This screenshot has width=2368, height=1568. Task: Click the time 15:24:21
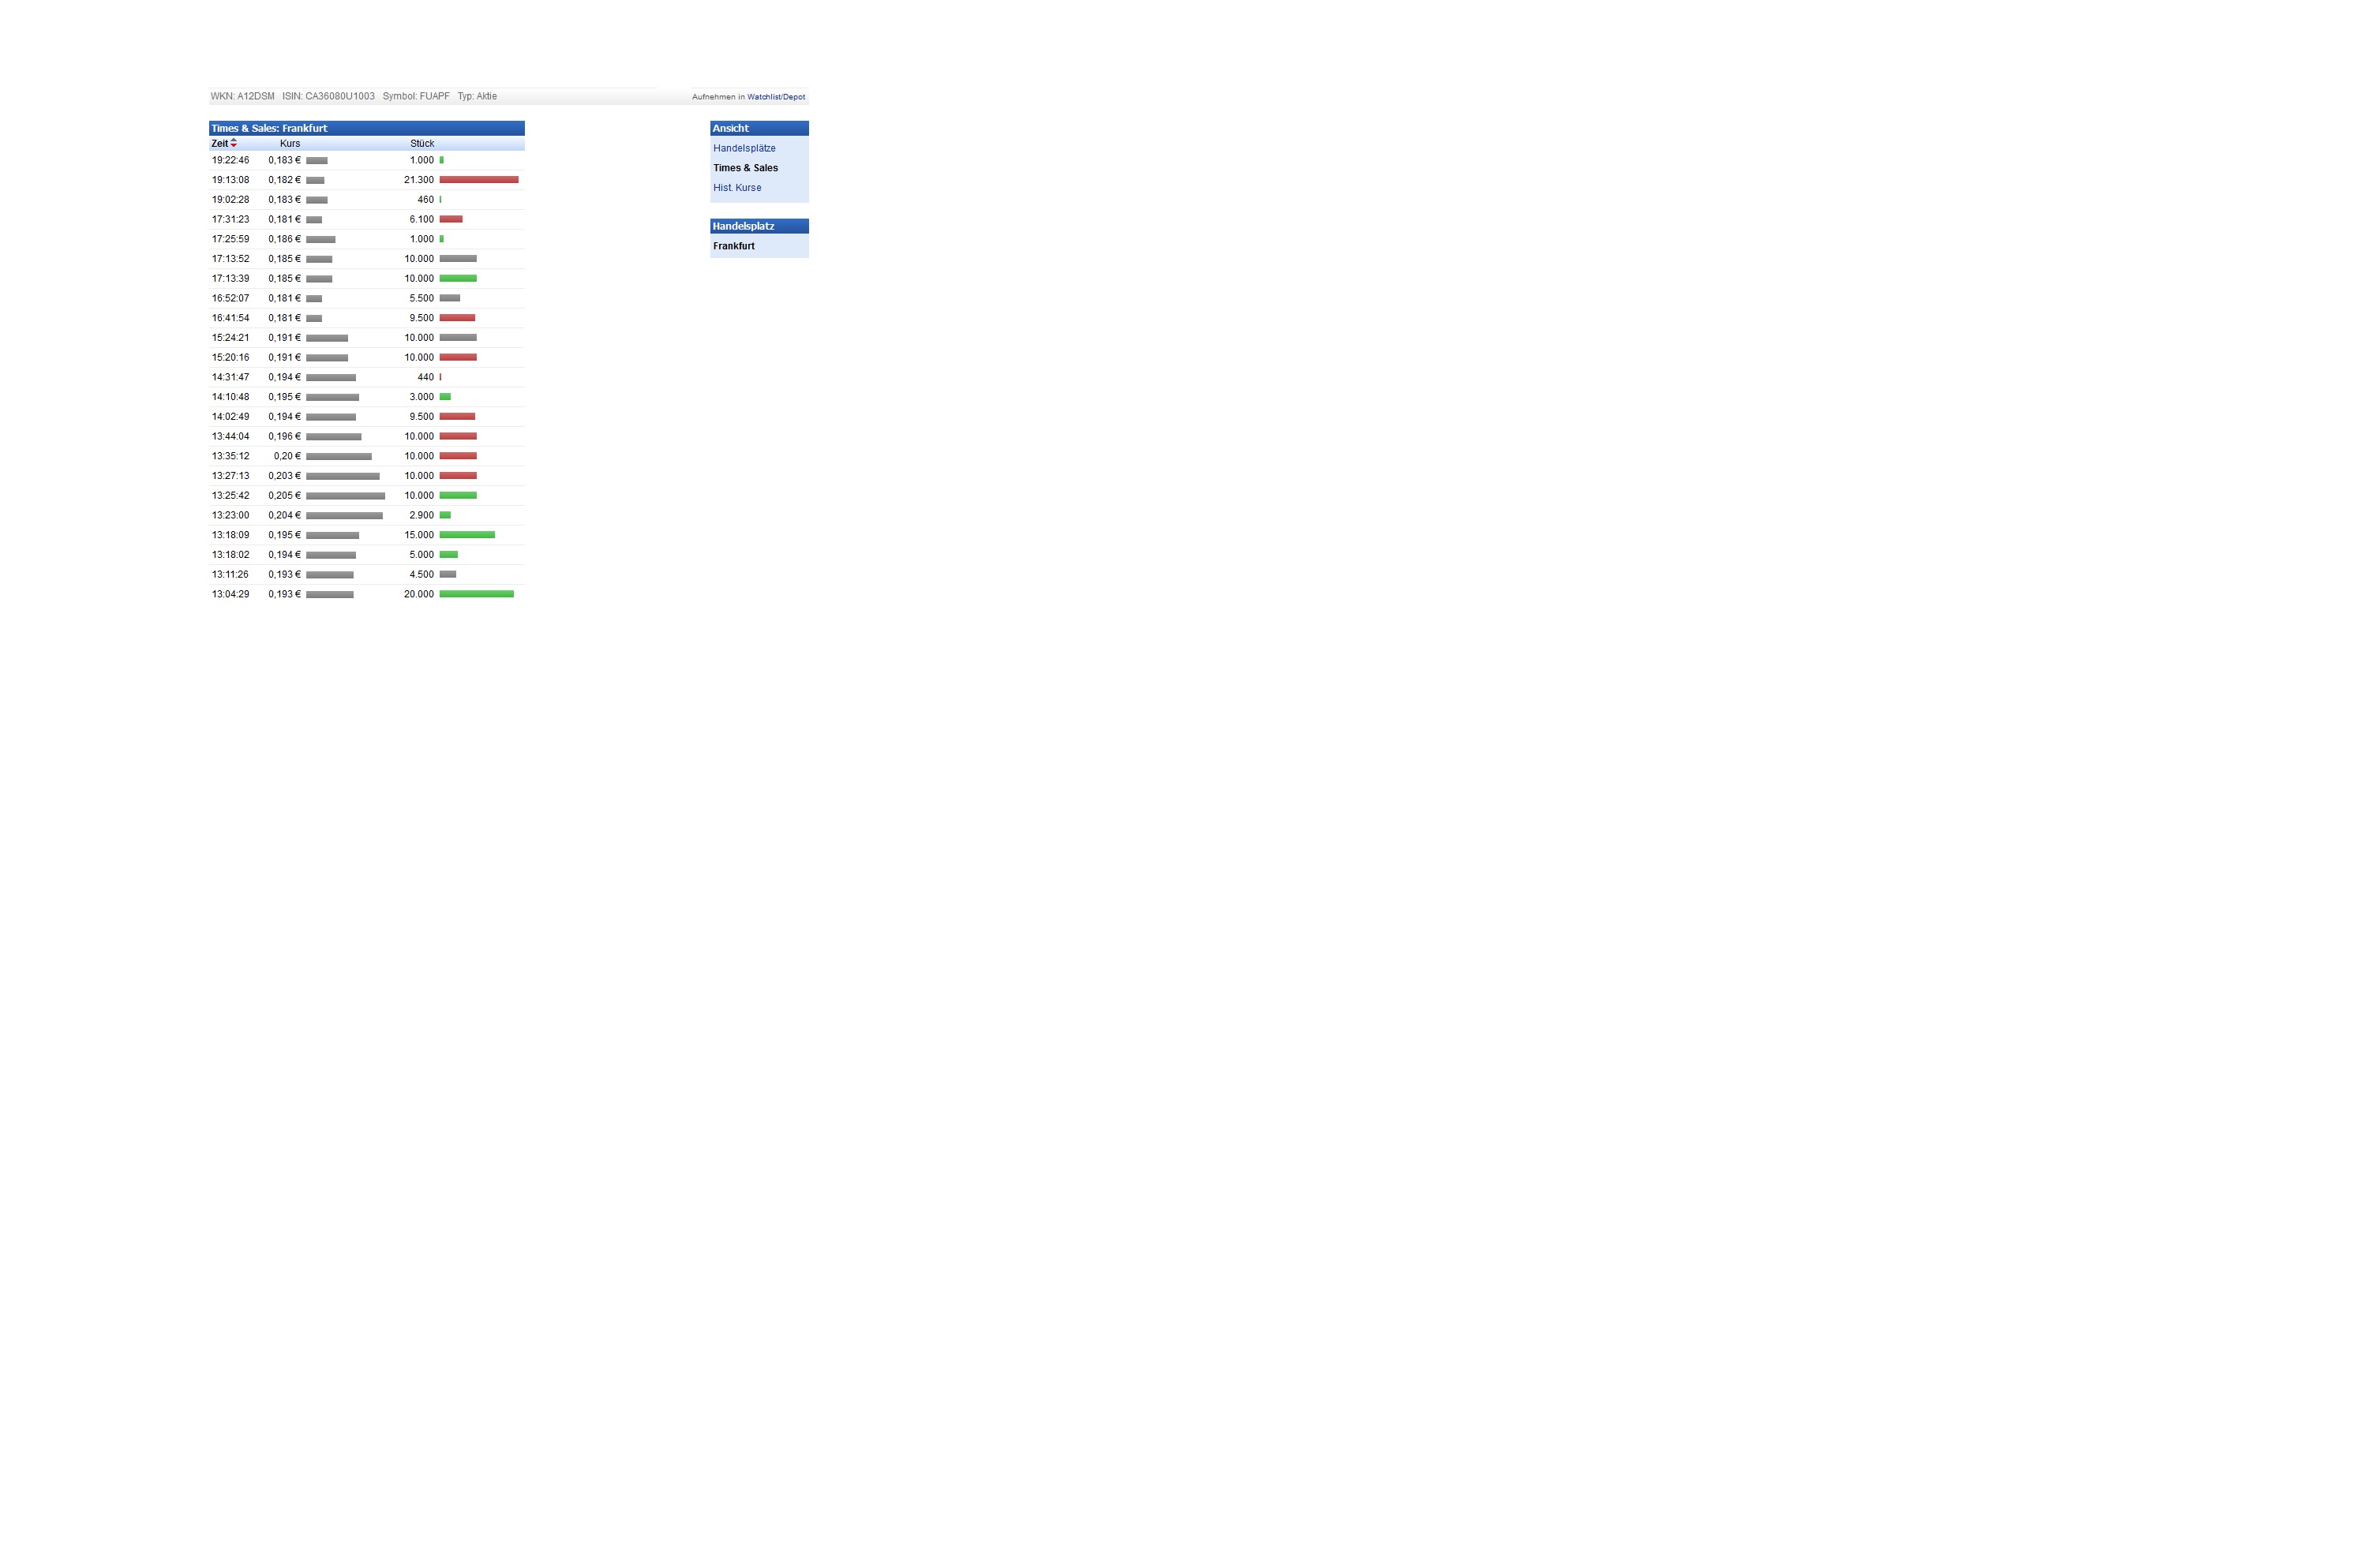230,338
